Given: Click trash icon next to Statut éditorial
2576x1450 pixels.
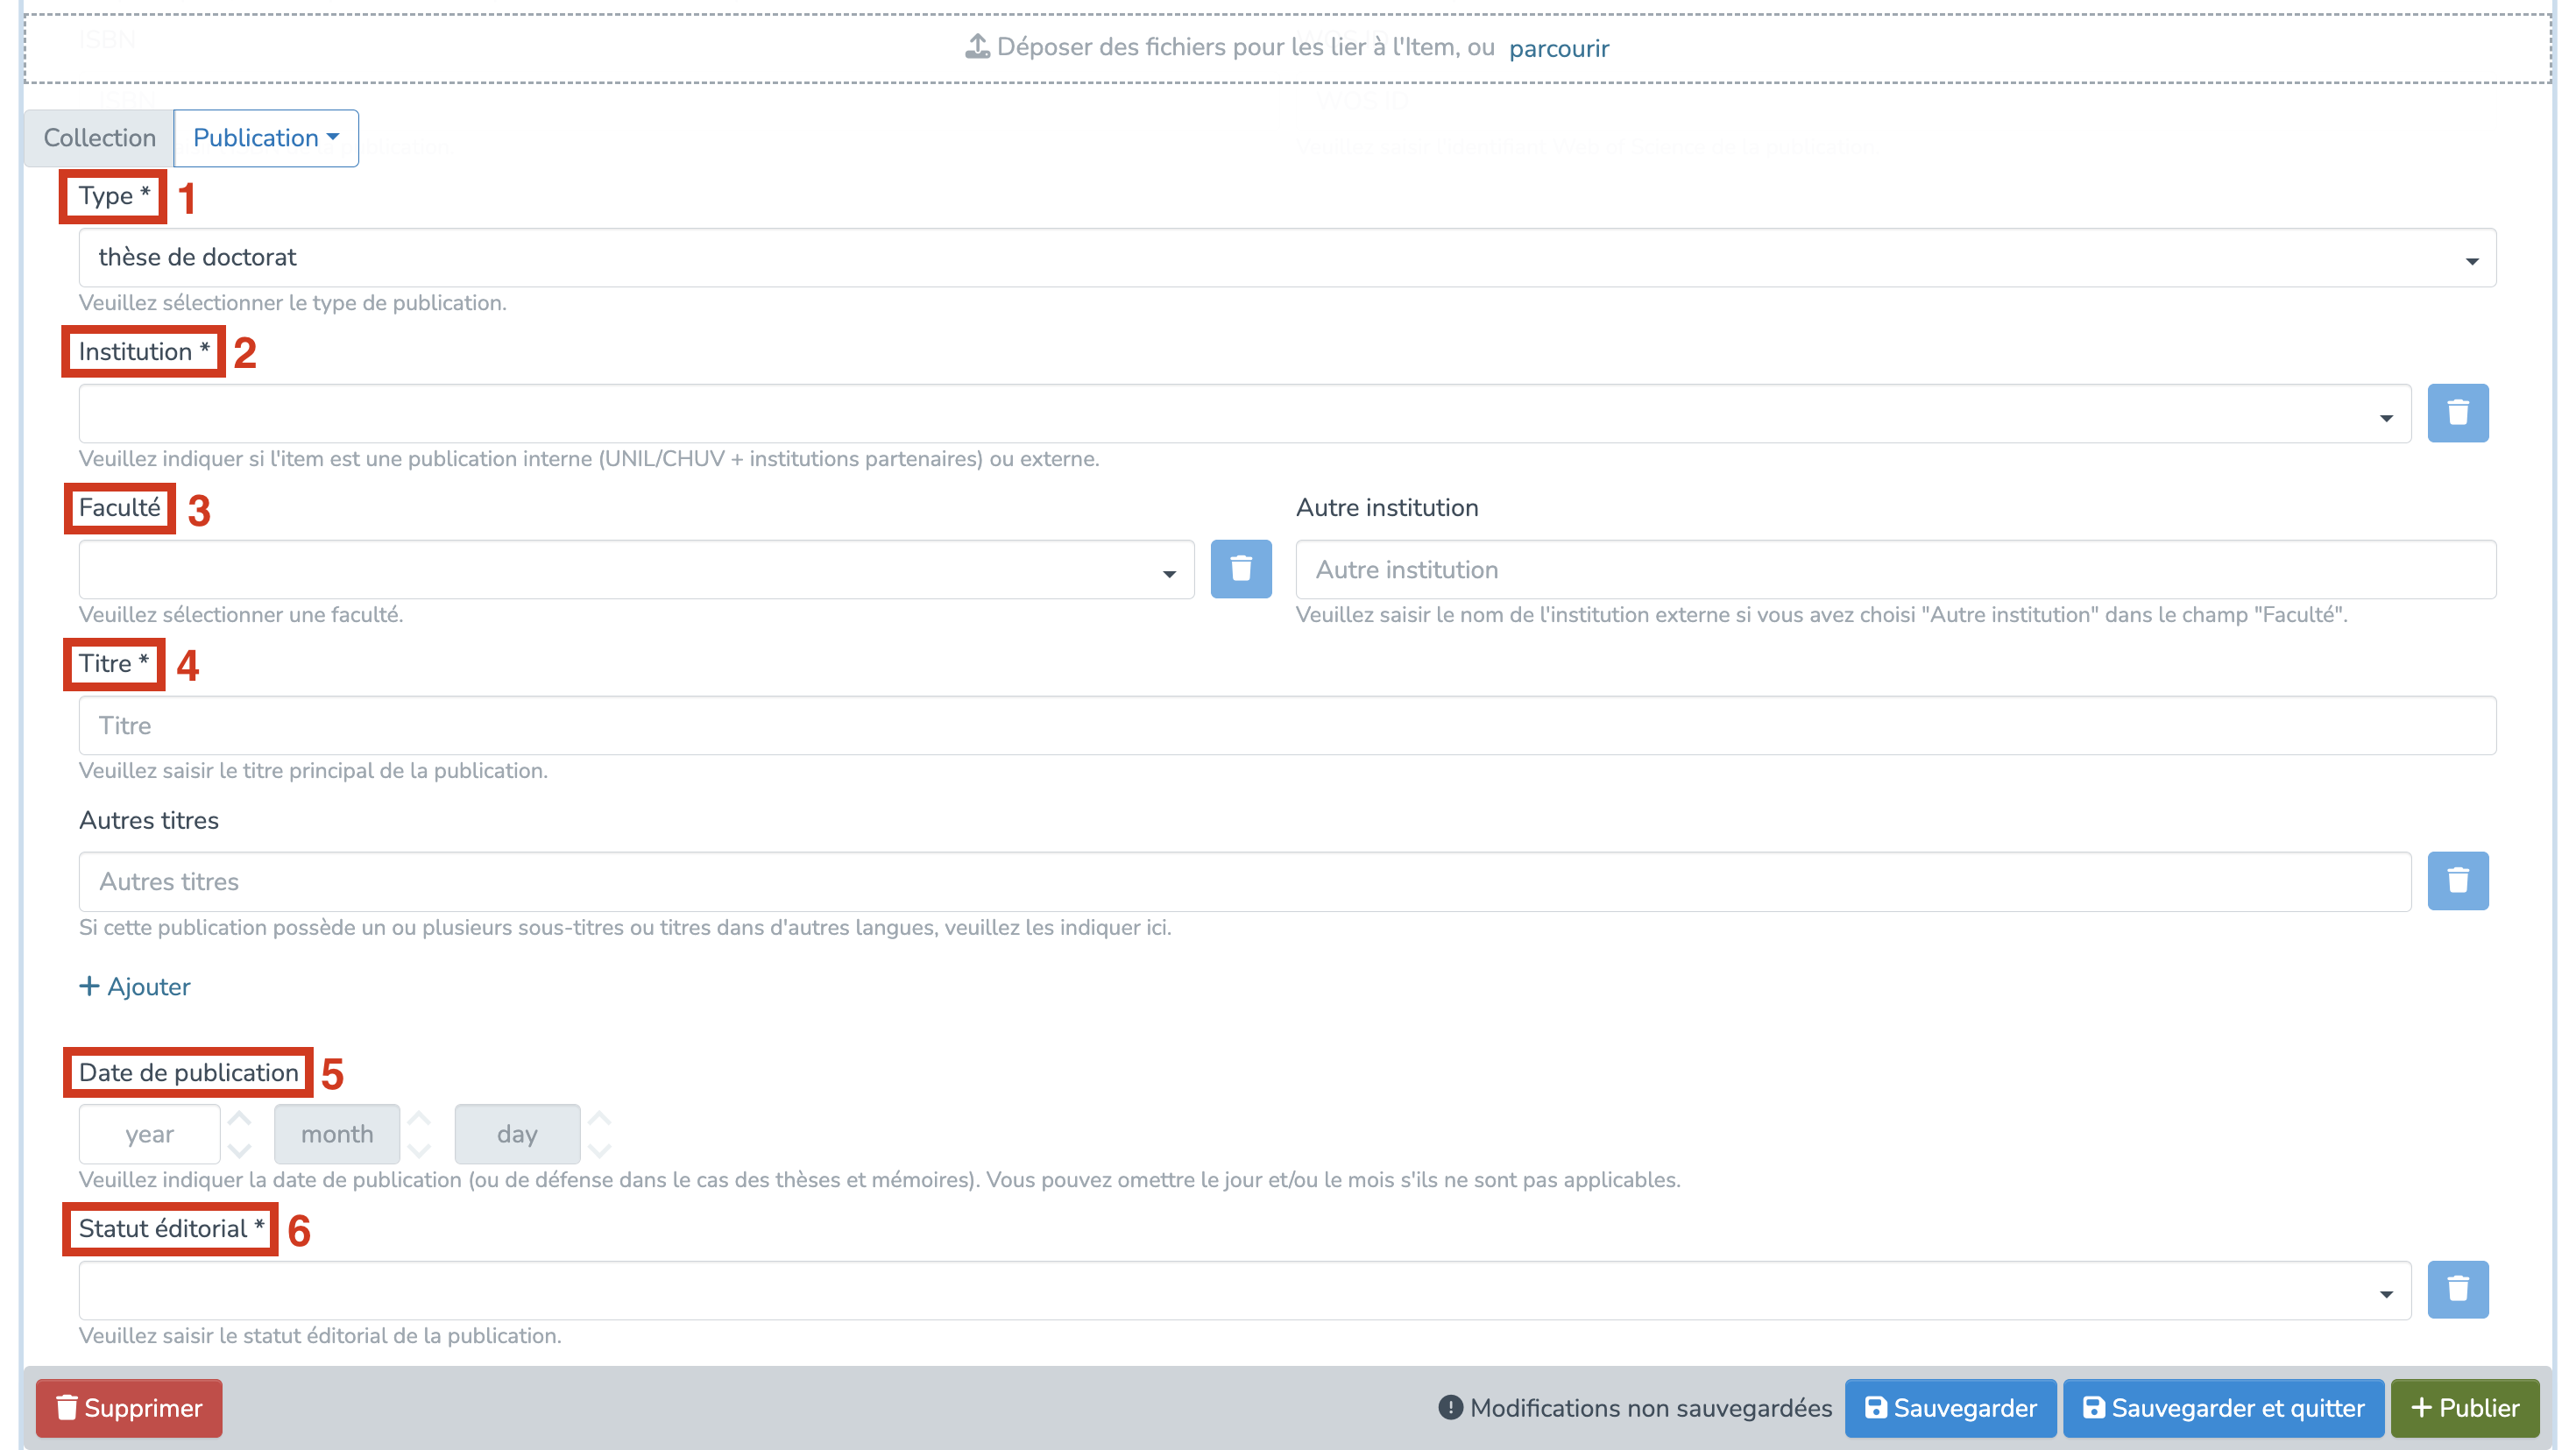Looking at the screenshot, I should pyautogui.click(x=2457, y=1289).
